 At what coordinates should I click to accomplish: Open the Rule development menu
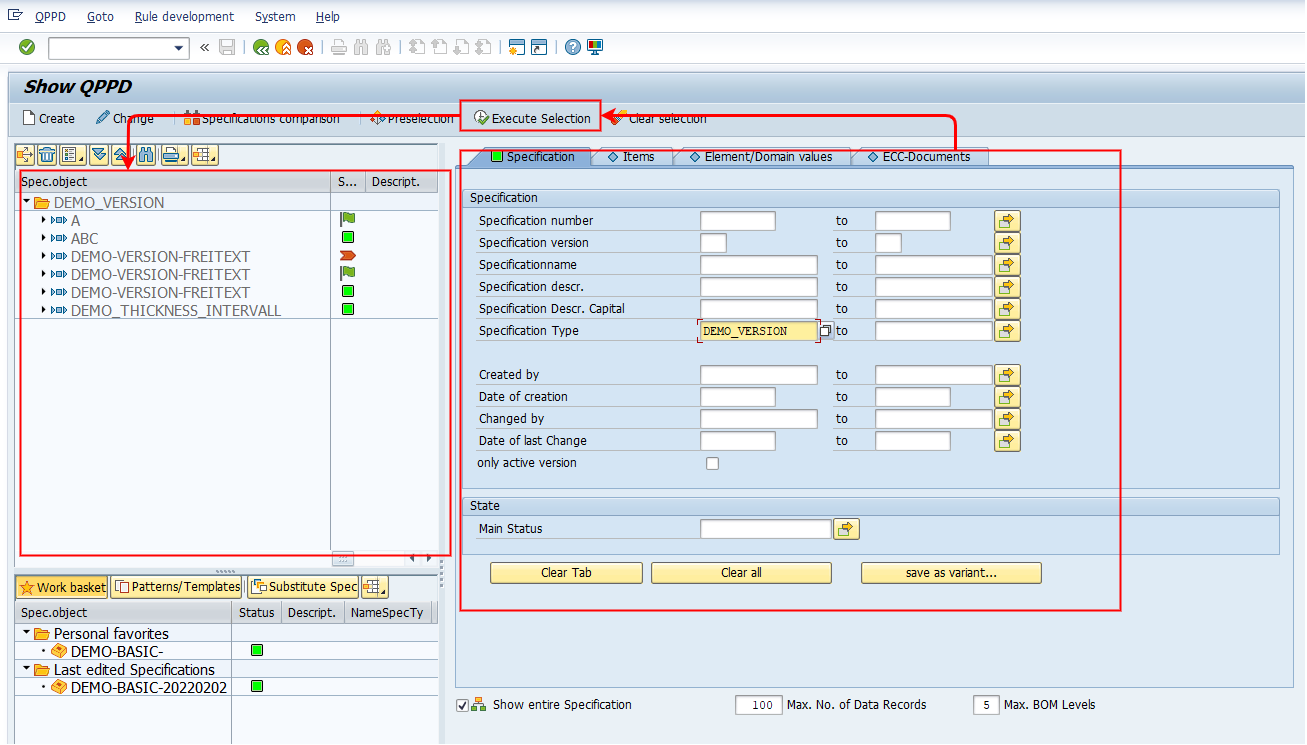(x=184, y=17)
